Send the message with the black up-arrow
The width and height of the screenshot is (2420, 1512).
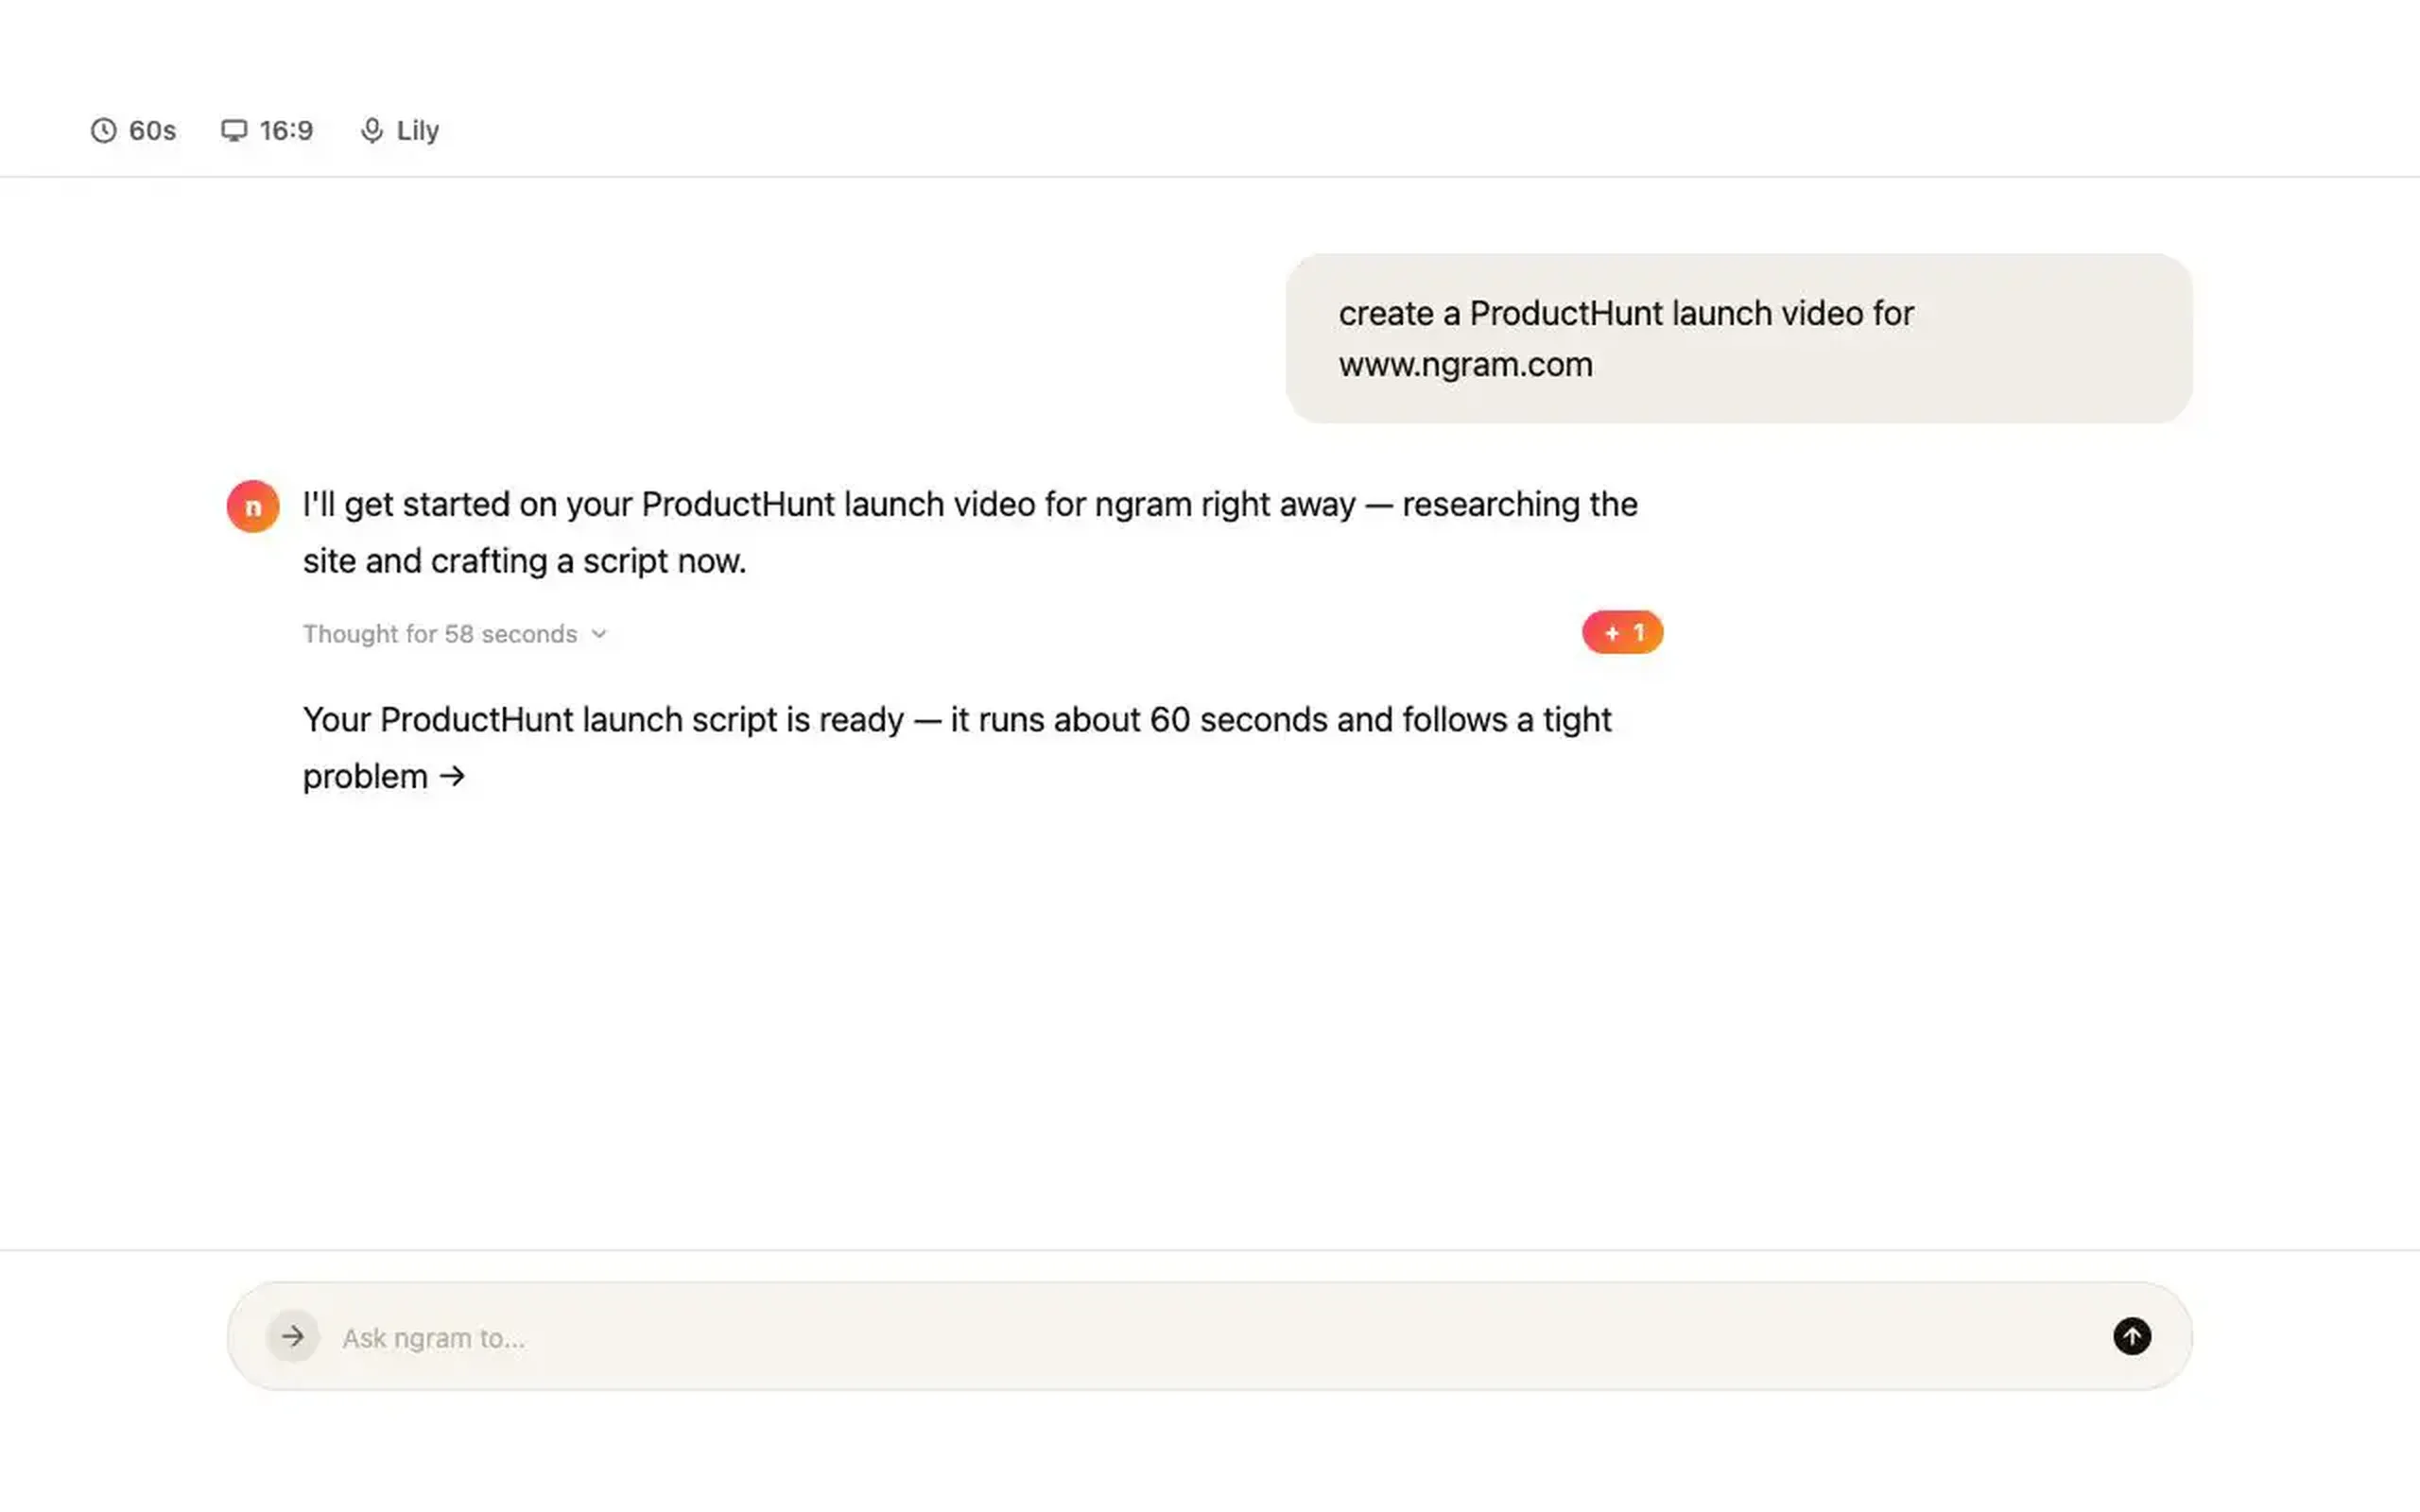pyautogui.click(x=2132, y=1336)
